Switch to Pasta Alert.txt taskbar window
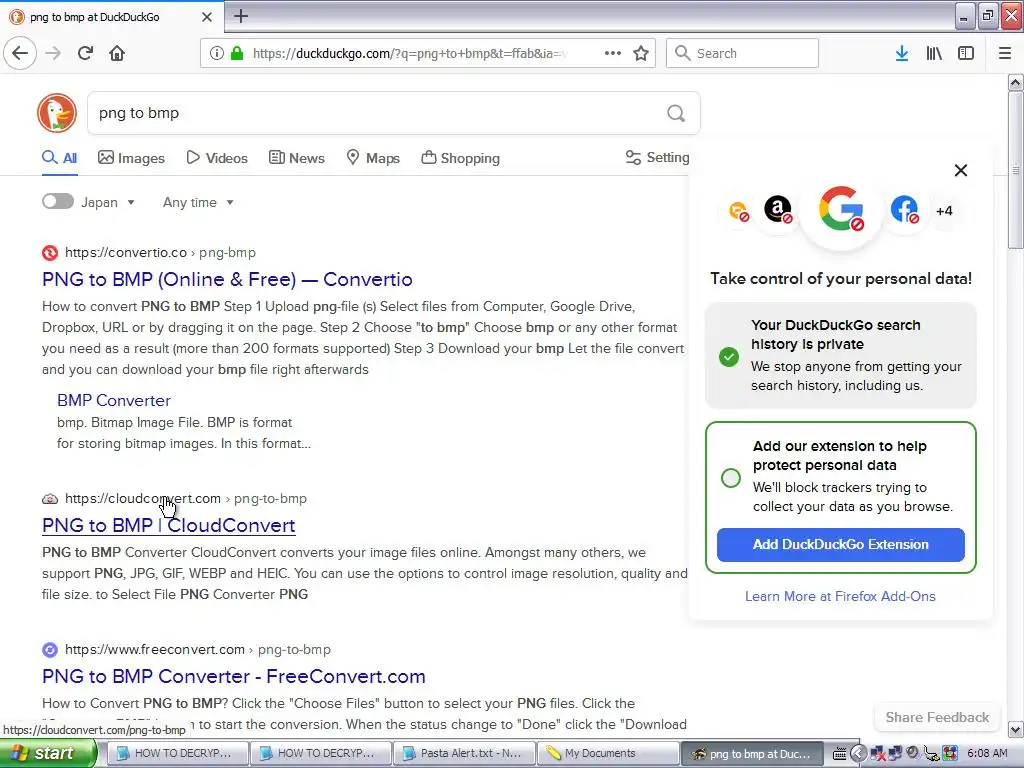Image resolution: width=1024 pixels, height=768 pixels. 463,754
